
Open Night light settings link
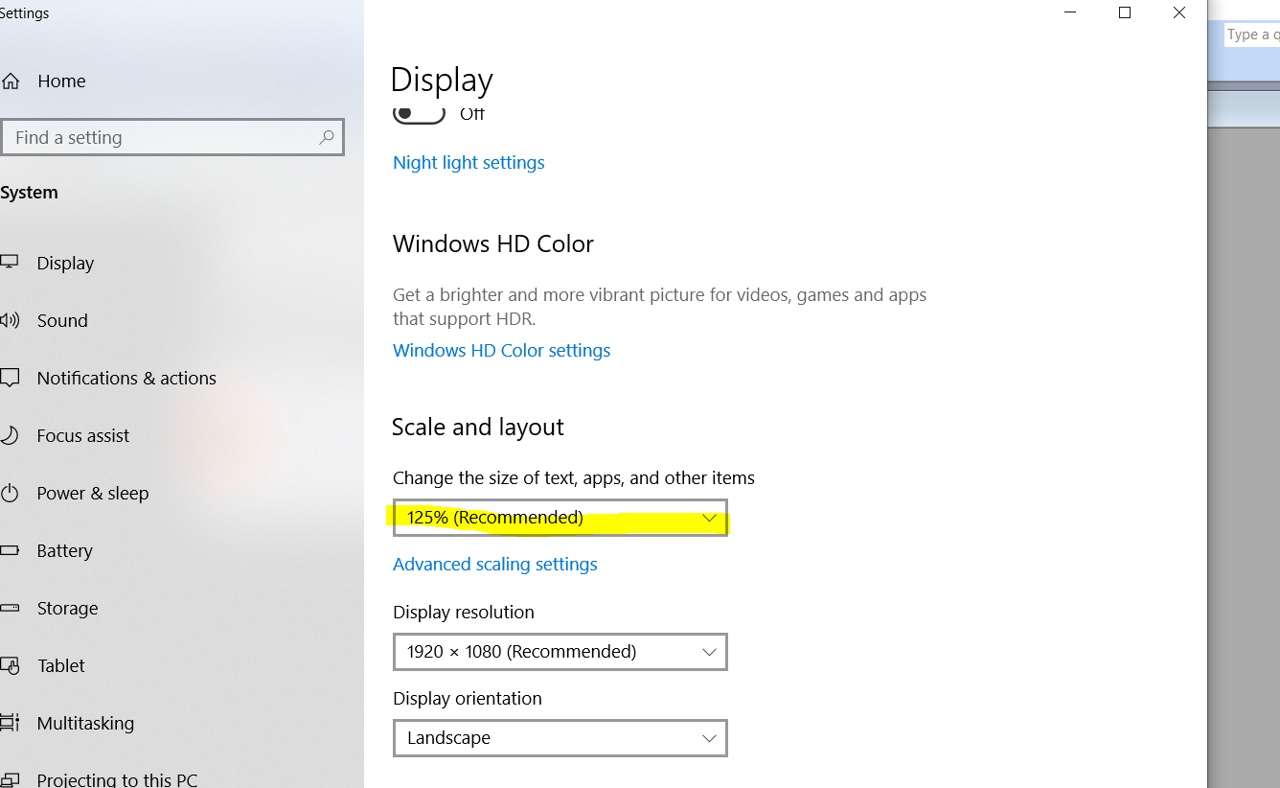click(468, 162)
